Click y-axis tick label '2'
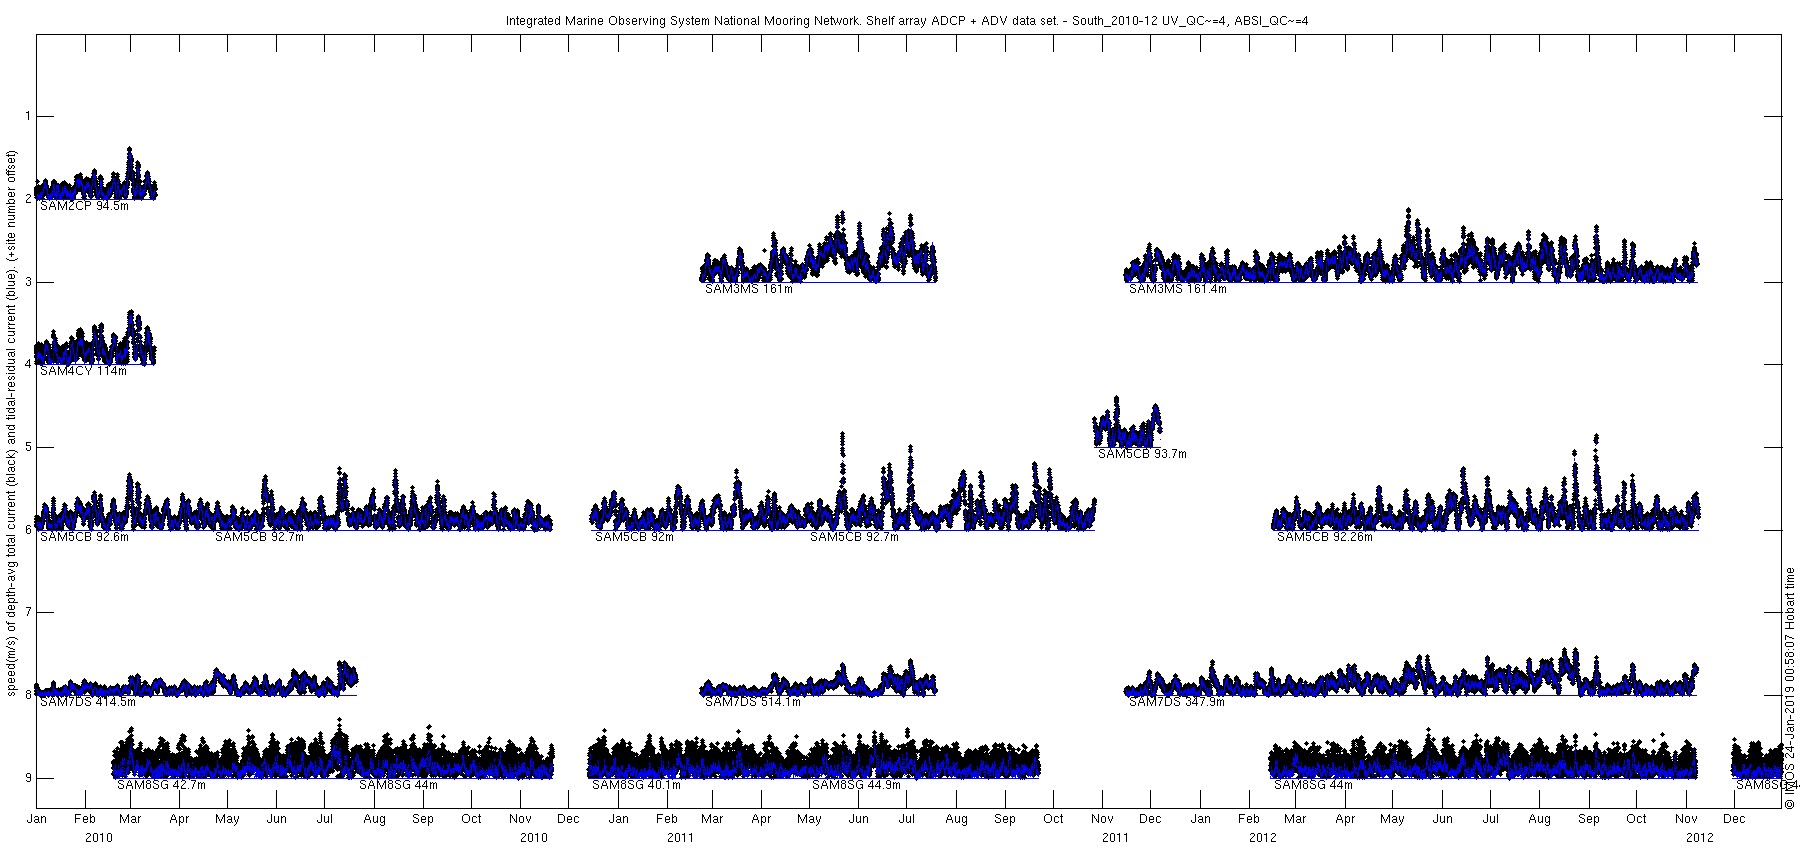This screenshot has width=1800, height=850. [x=26, y=199]
